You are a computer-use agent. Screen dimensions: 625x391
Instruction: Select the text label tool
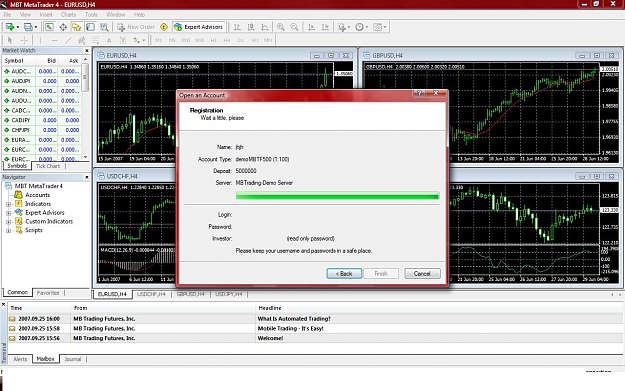coord(123,40)
